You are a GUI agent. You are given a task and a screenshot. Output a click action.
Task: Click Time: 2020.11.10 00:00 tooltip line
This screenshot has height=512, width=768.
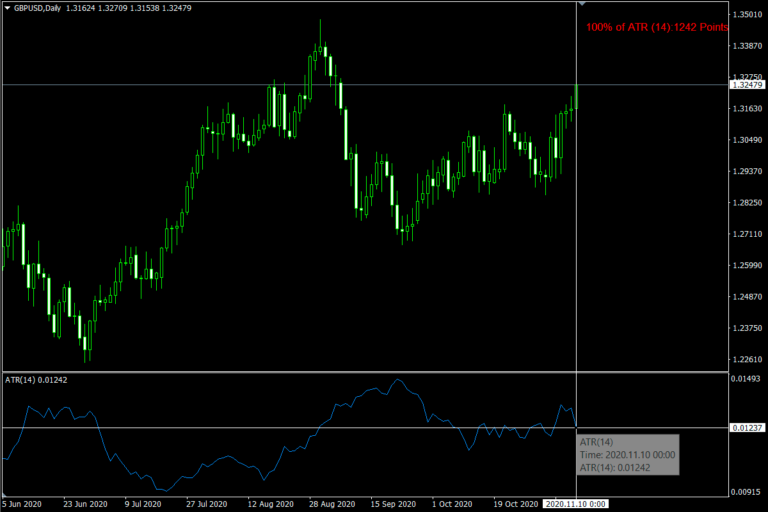627,455
